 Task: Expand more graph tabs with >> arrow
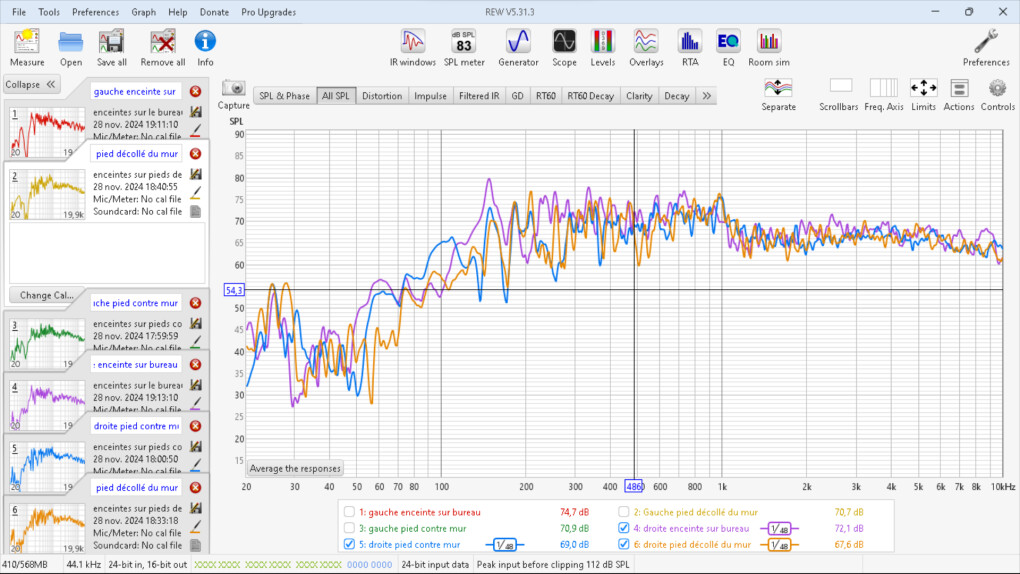tap(706, 96)
